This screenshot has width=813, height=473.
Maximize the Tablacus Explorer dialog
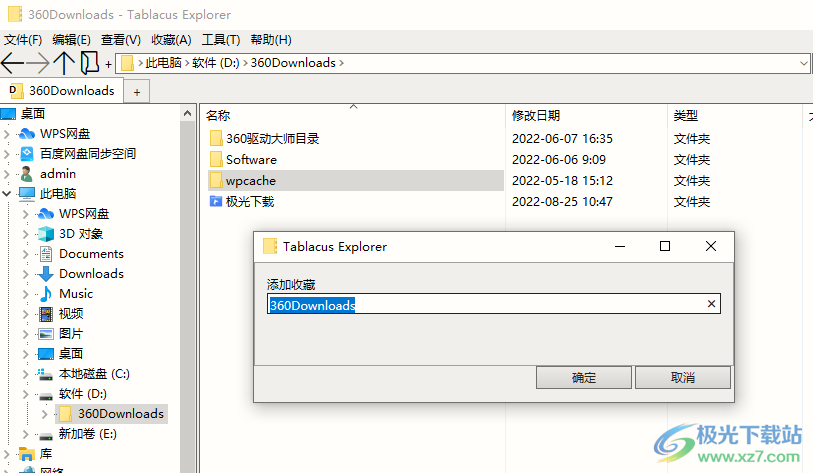pyautogui.click(x=665, y=246)
